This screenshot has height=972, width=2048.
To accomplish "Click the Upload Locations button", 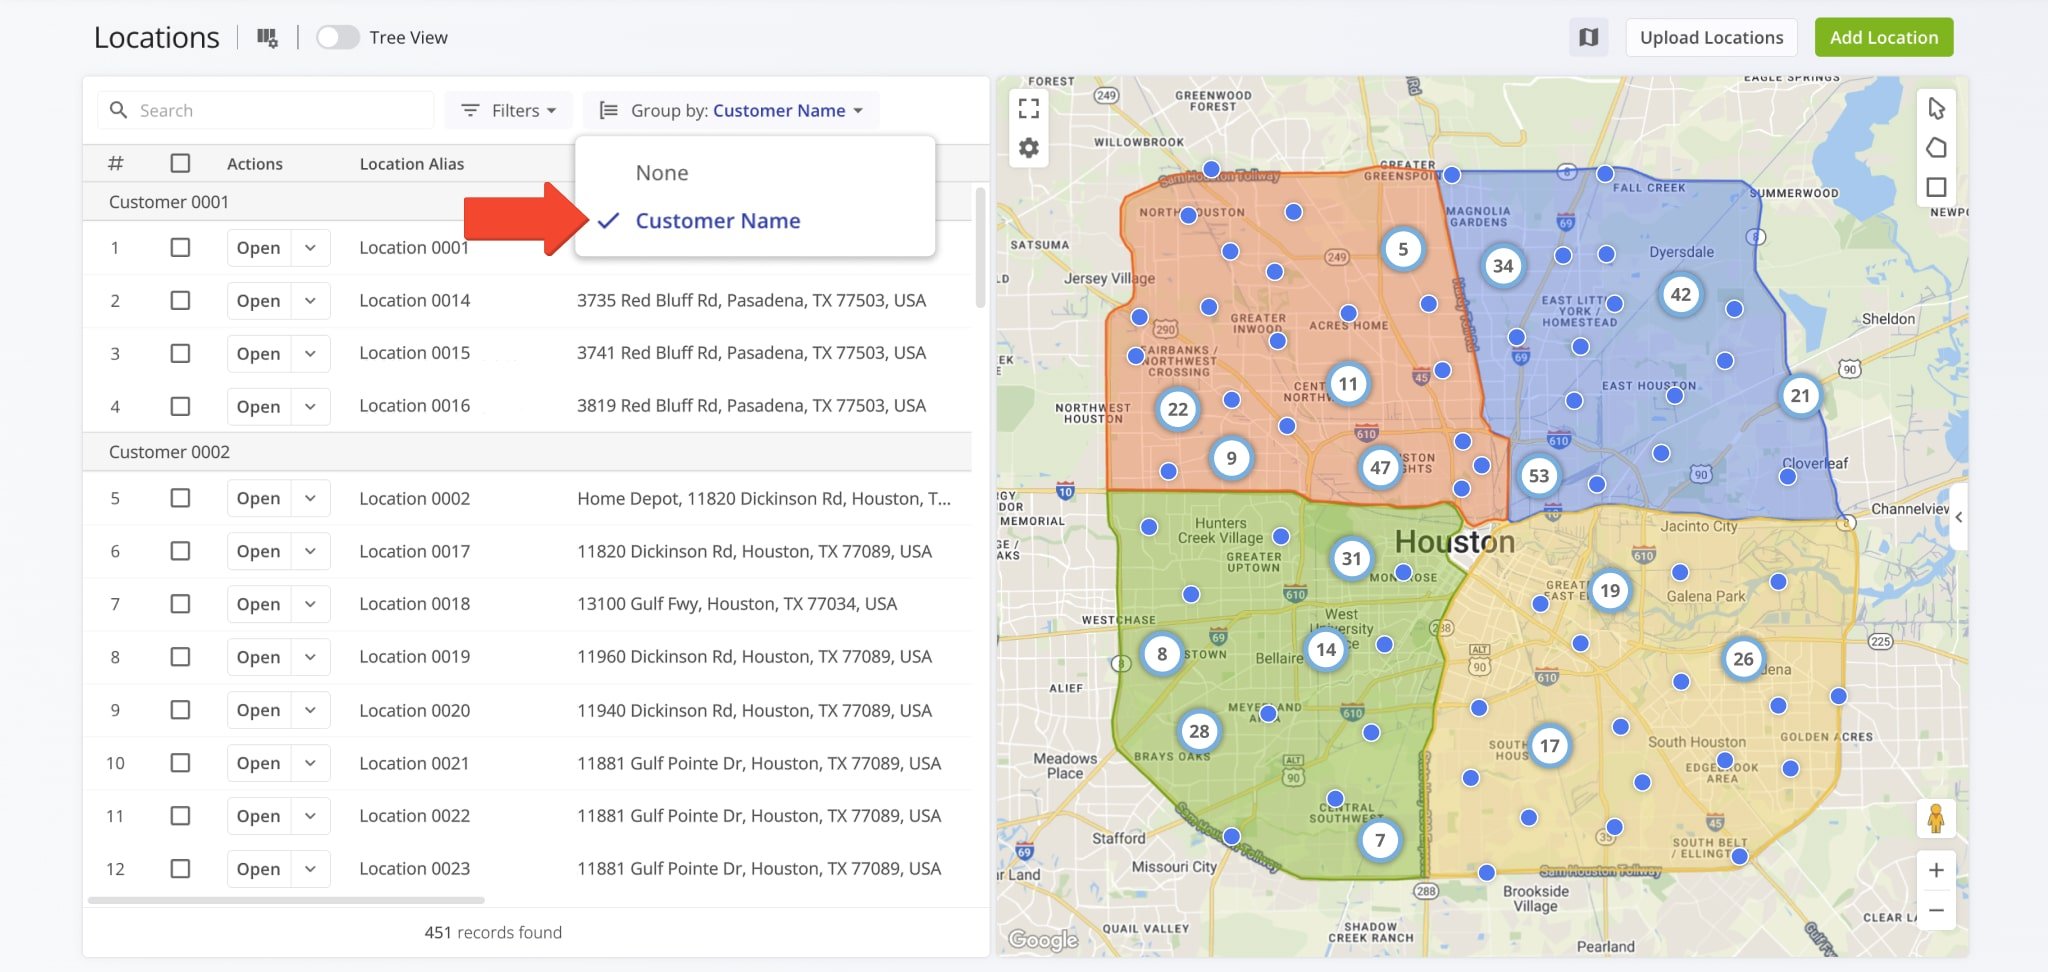I will pyautogui.click(x=1711, y=38).
